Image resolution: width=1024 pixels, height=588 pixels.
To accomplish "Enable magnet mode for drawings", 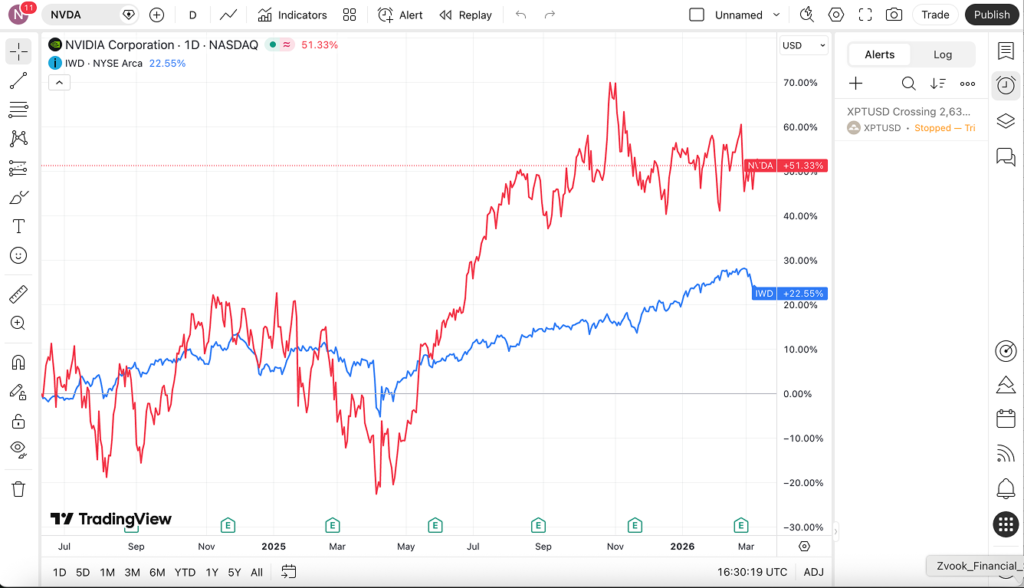I will point(19,360).
